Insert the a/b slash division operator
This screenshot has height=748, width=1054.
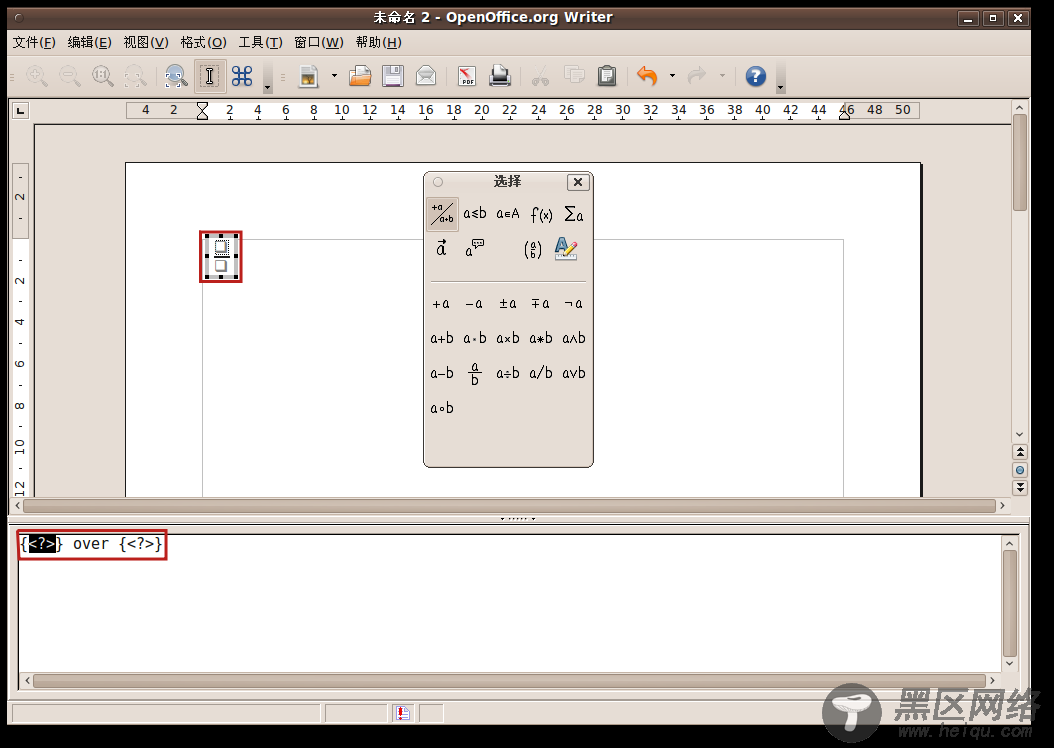540,373
